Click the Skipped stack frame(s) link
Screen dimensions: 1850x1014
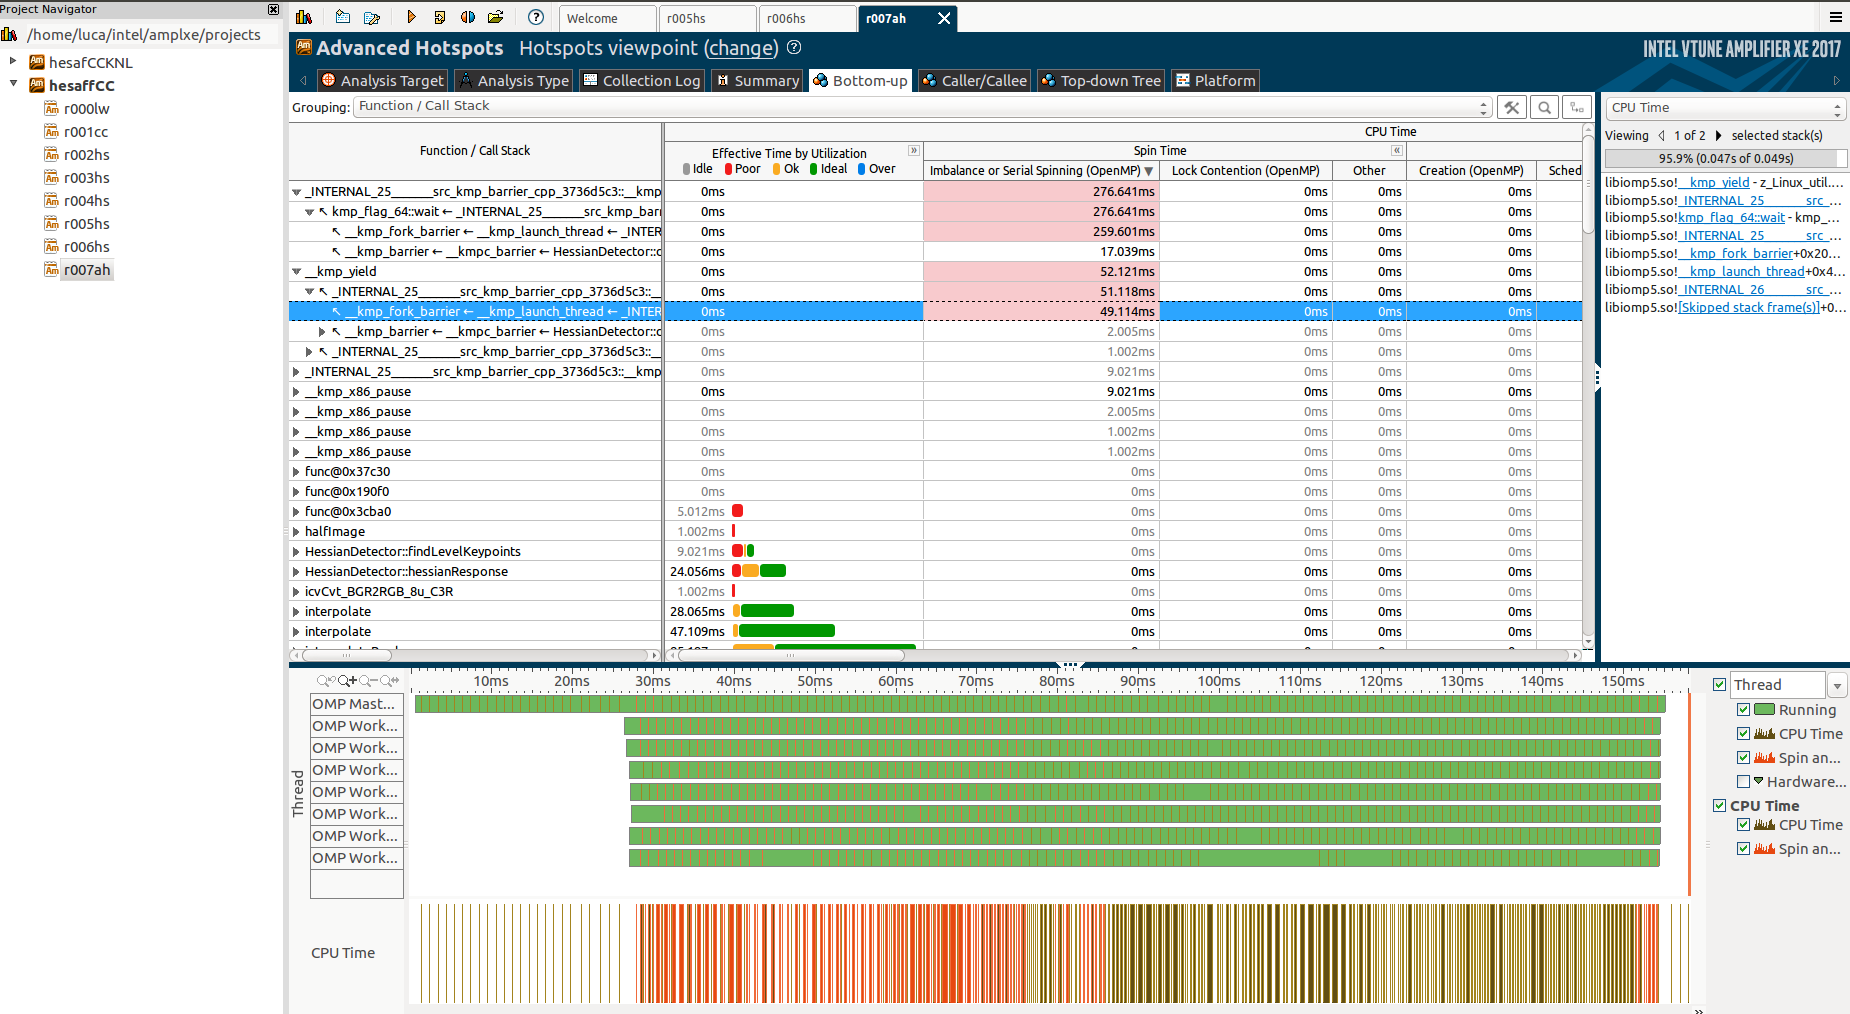(1749, 307)
